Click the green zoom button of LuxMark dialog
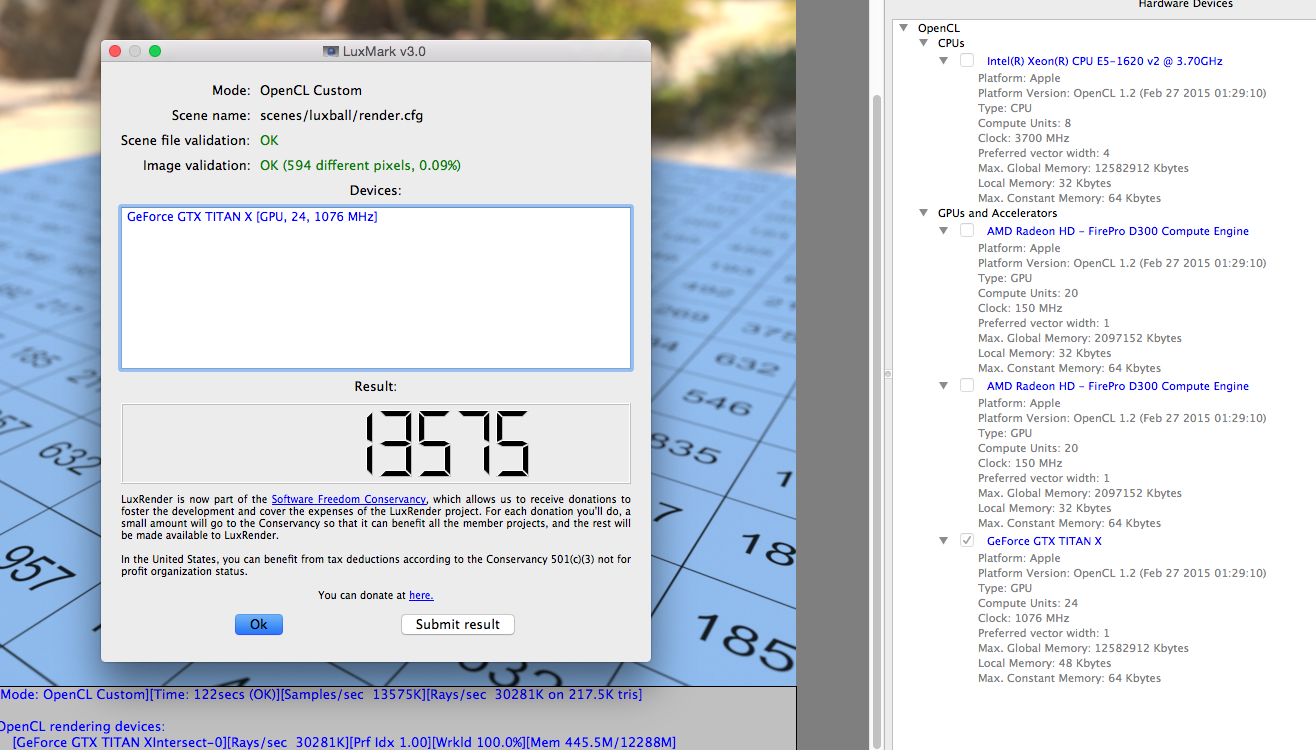Viewport: 1316px width, 750px height. tap(155, 51)
